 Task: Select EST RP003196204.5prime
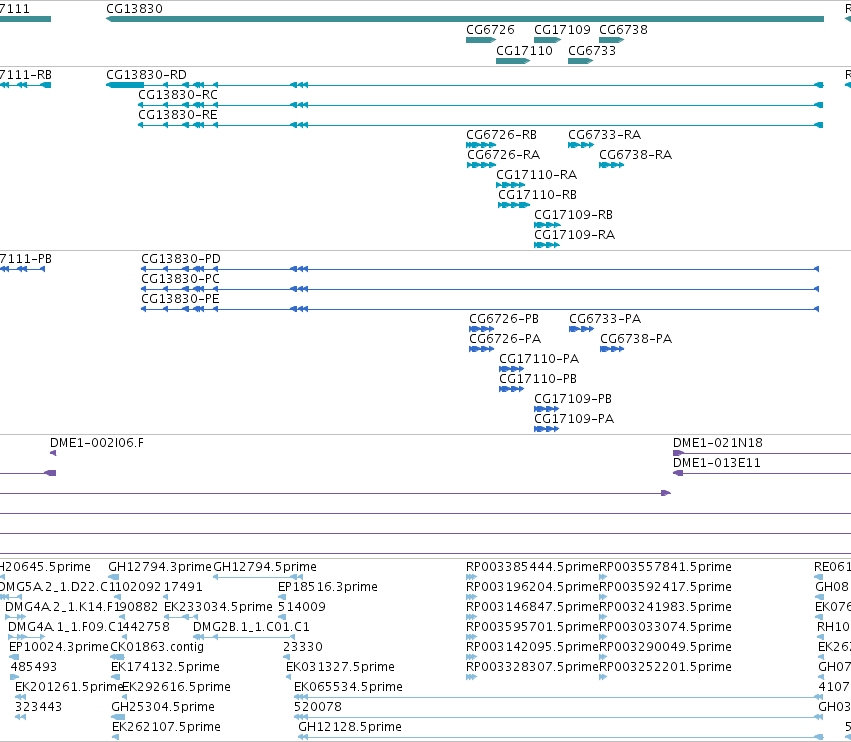tap(471, 597)
